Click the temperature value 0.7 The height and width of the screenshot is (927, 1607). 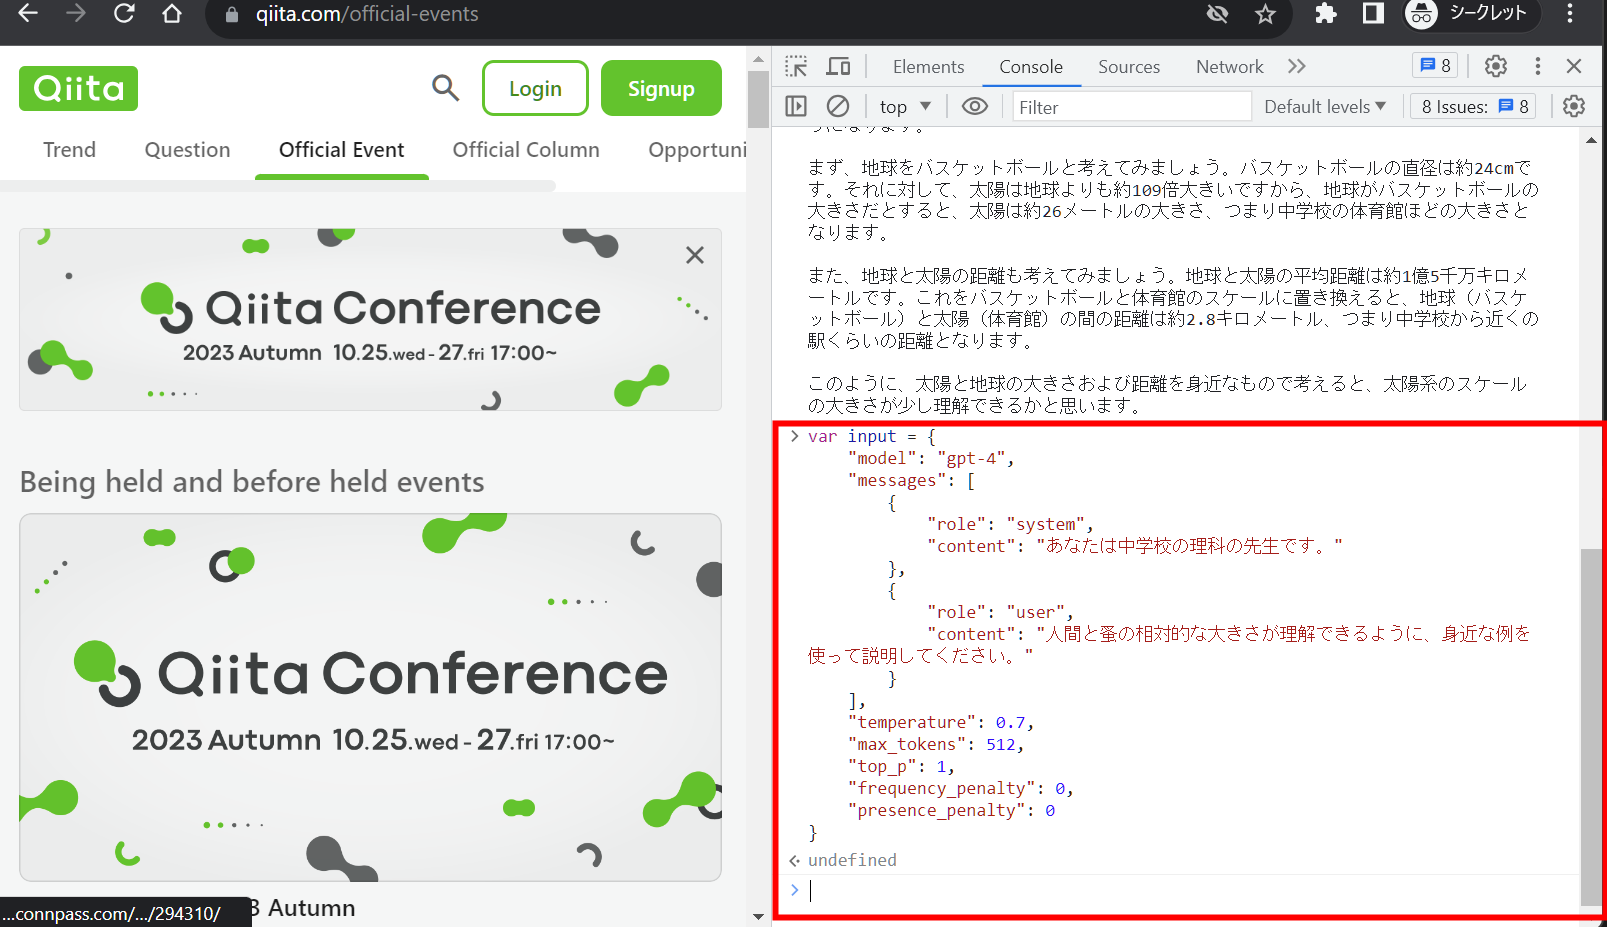1010,723
